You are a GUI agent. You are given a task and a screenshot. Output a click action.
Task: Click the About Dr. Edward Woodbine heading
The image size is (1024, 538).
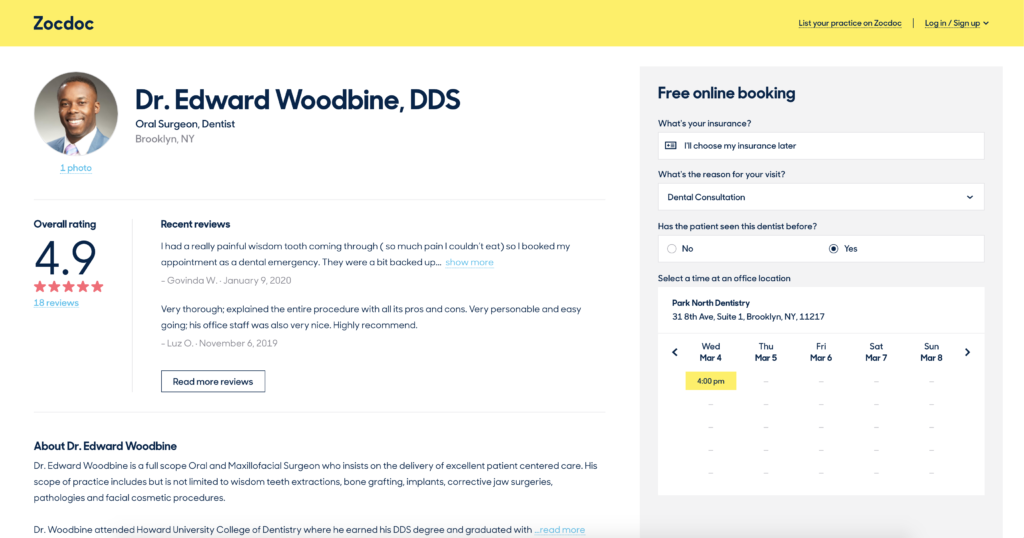105,447
